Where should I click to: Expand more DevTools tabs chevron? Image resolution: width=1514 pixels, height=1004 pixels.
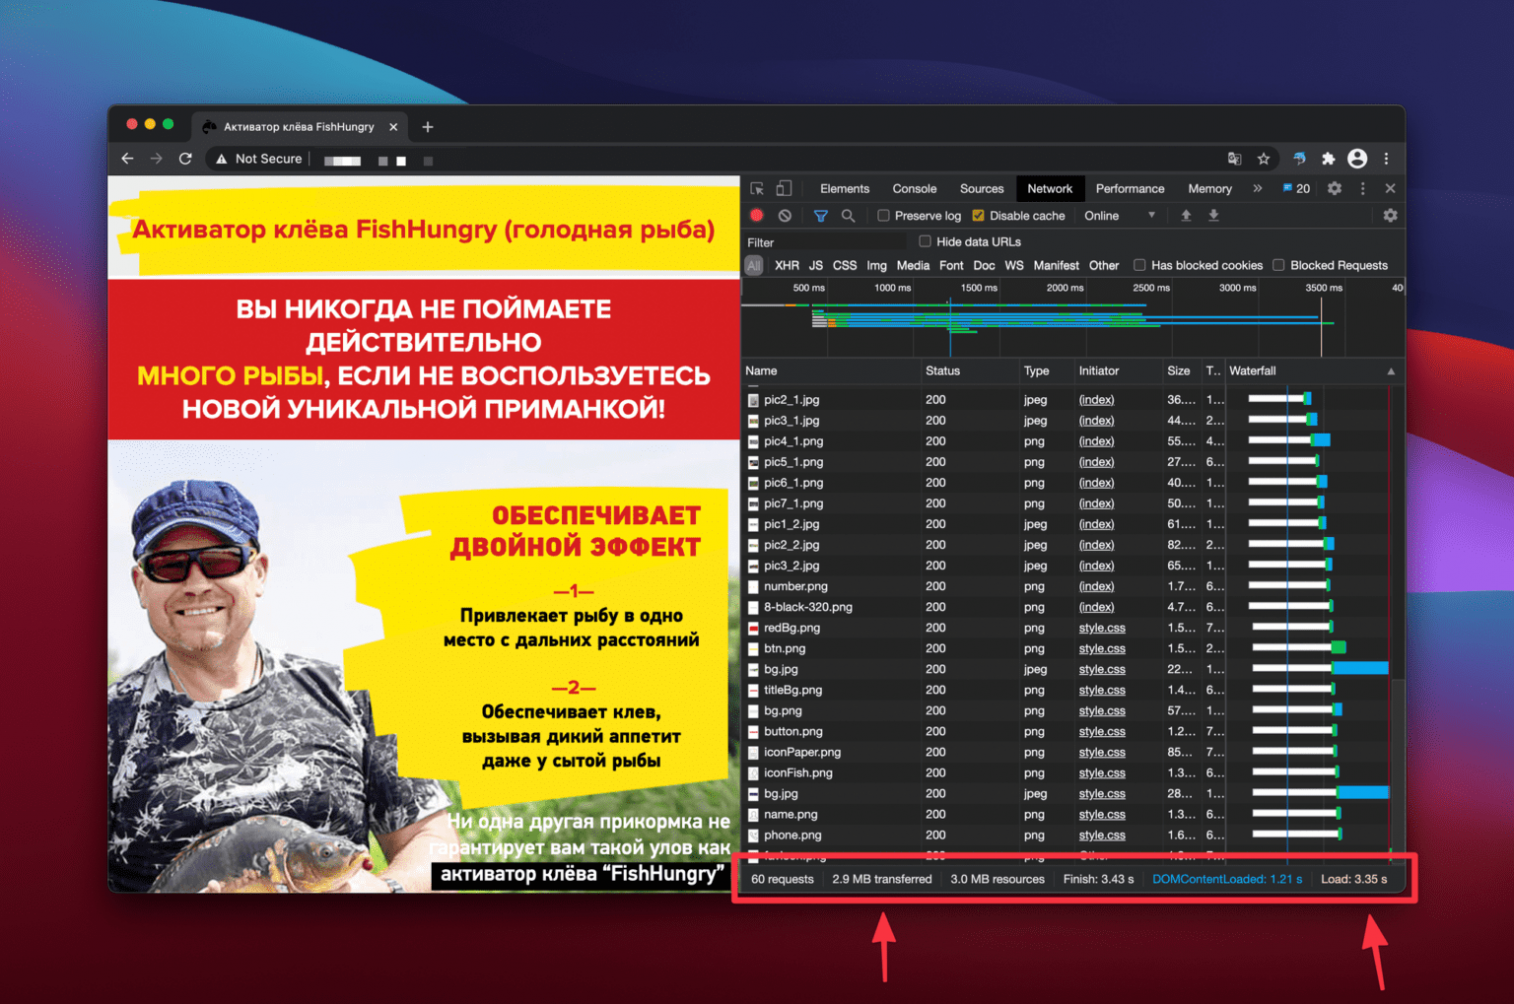point(1257,188)
